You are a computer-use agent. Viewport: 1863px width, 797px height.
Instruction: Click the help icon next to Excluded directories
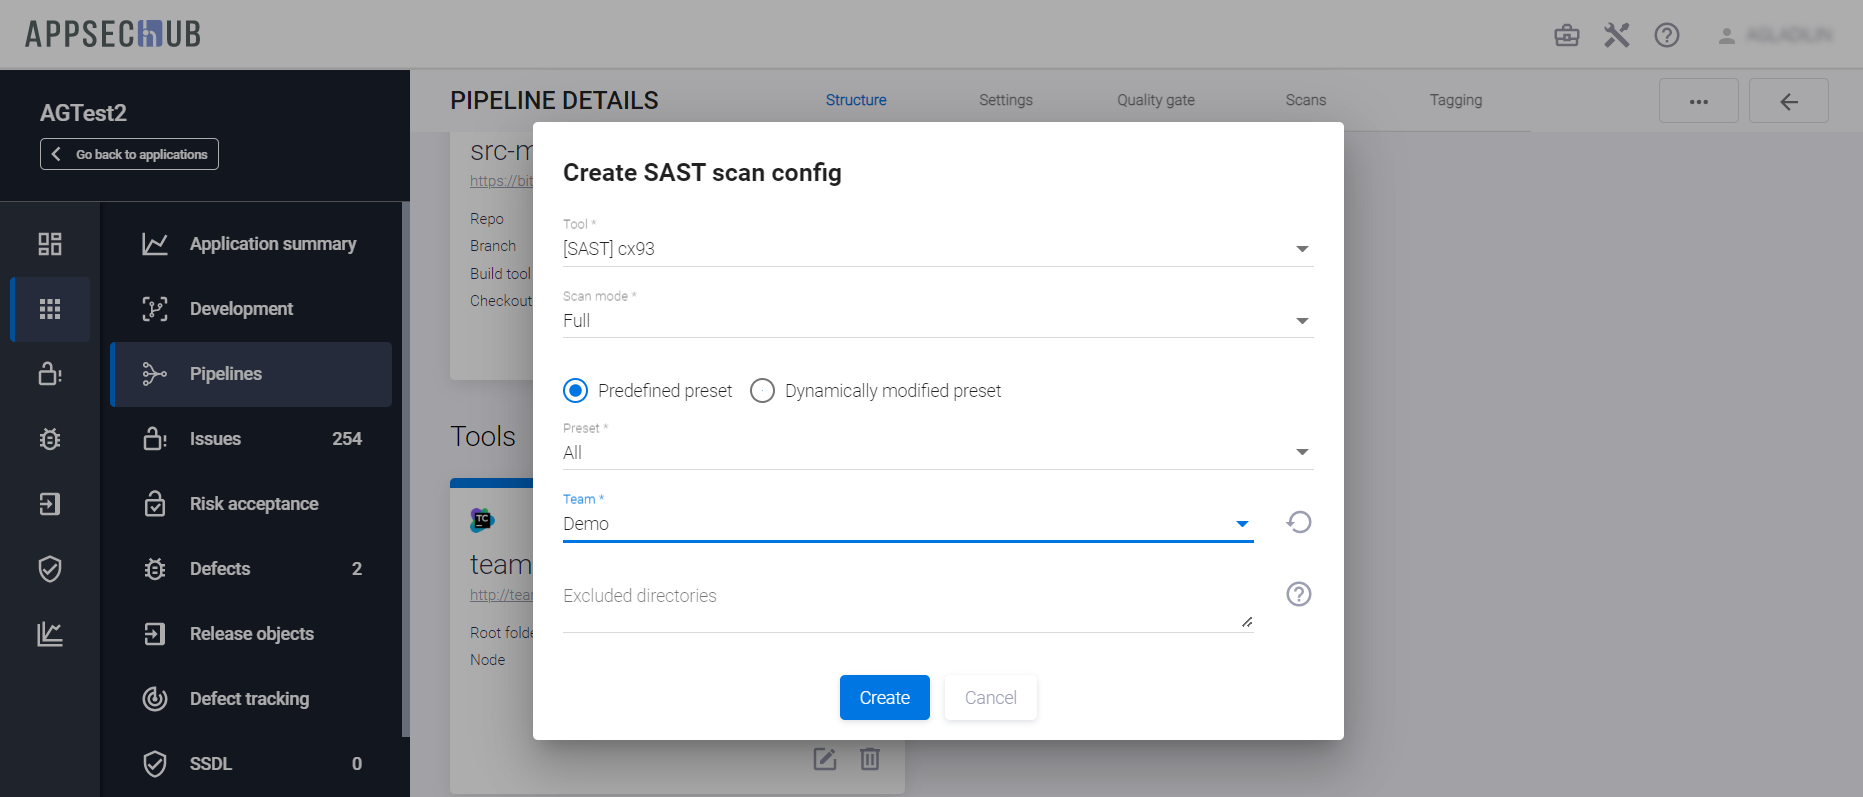click(1298, 594)
